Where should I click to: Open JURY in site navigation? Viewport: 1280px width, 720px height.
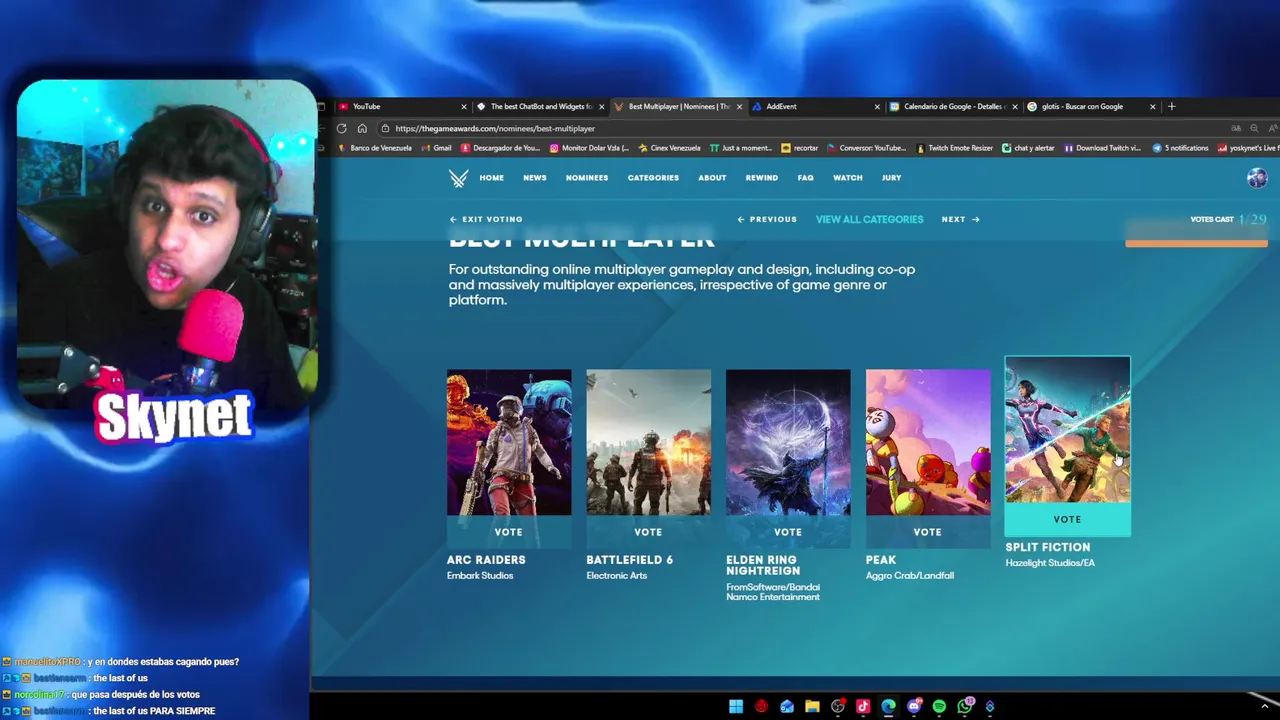[x=891, y=178]
